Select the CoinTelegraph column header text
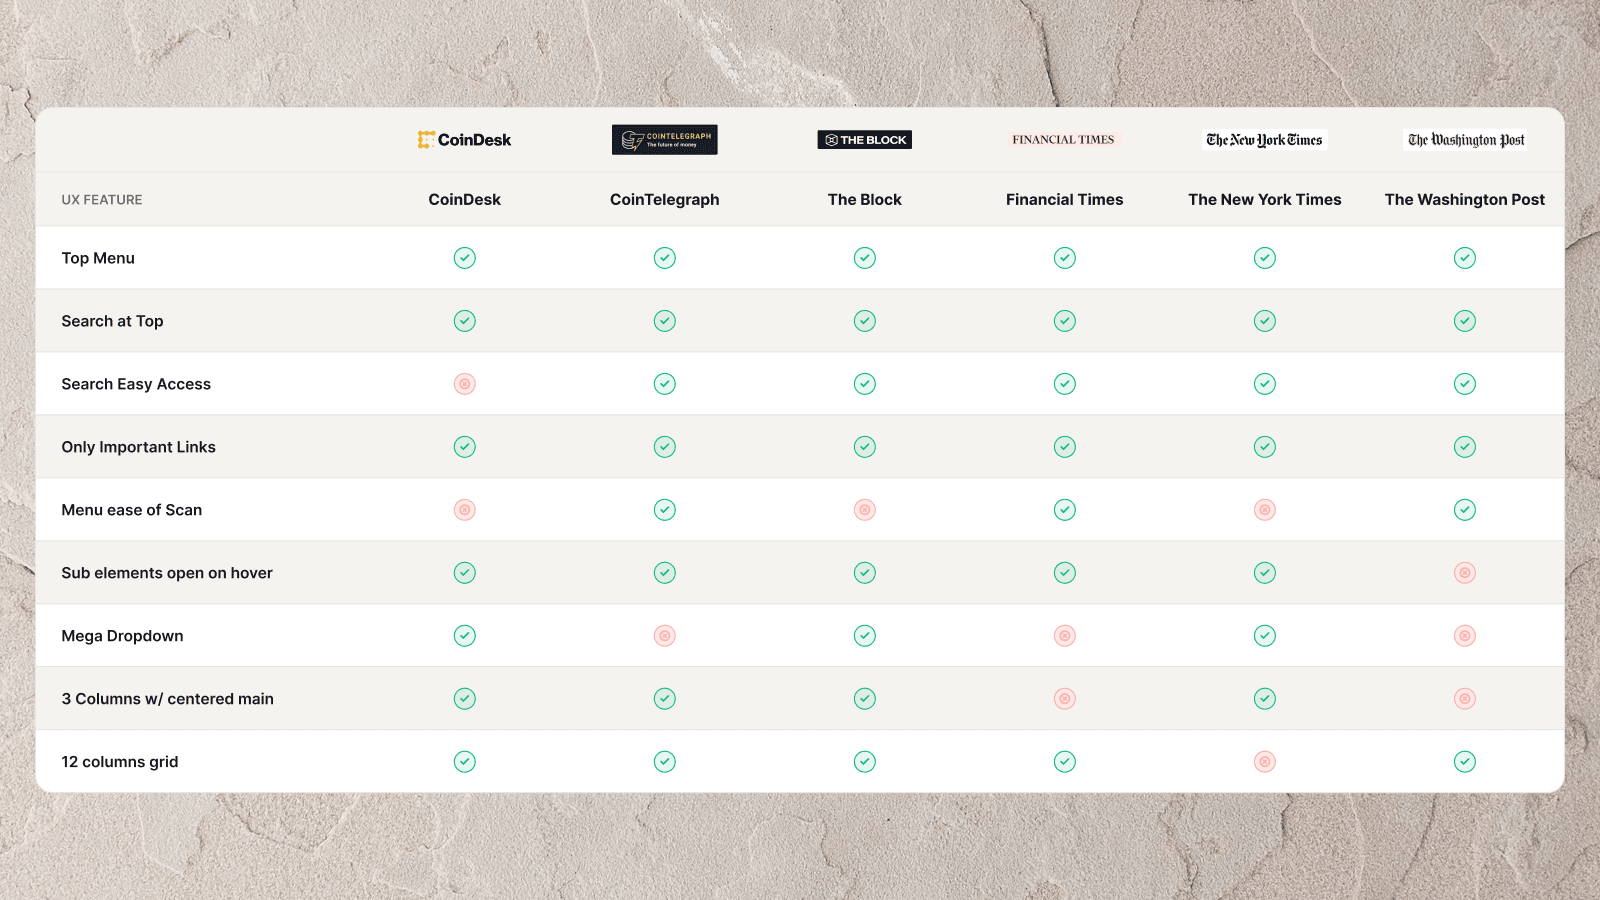Viewport: 1600px width, 900px height. click(x=665, y=200)
